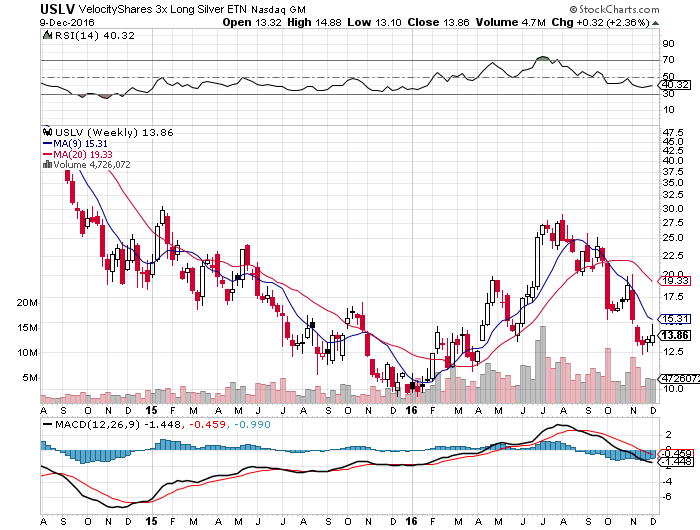
Task: Click the 15M volume axis label
Action: [27, 328]
